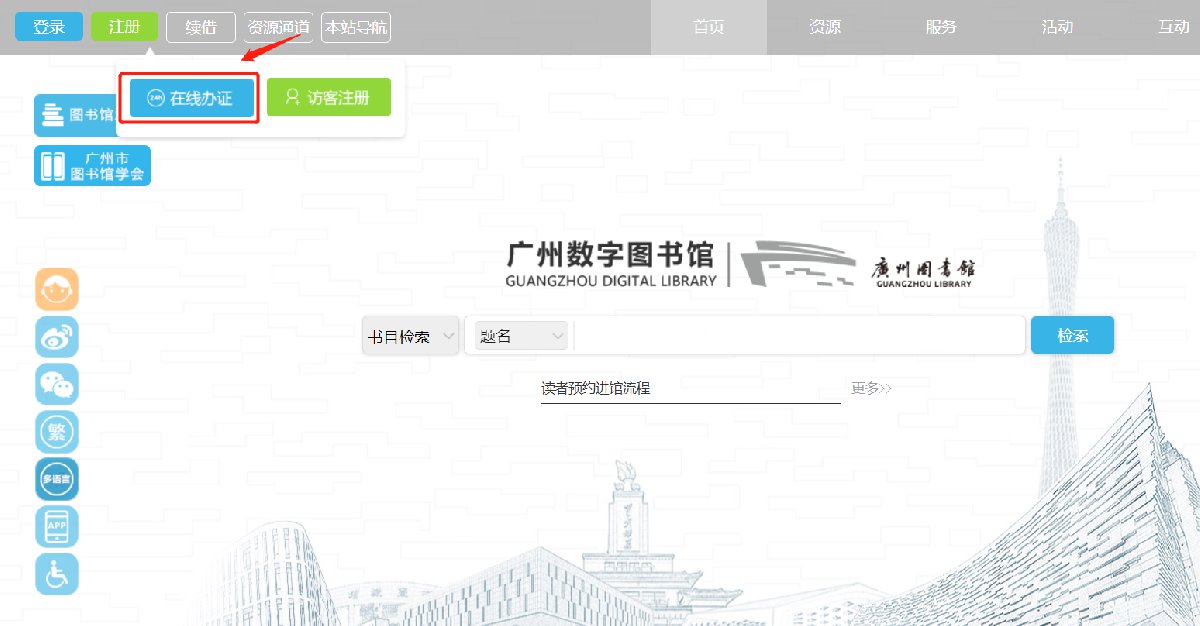The width and height of the screenshot is (1200, 626).
Task: Open the 图书馆 book stack shortcut
Action: (x=75, y=115)
